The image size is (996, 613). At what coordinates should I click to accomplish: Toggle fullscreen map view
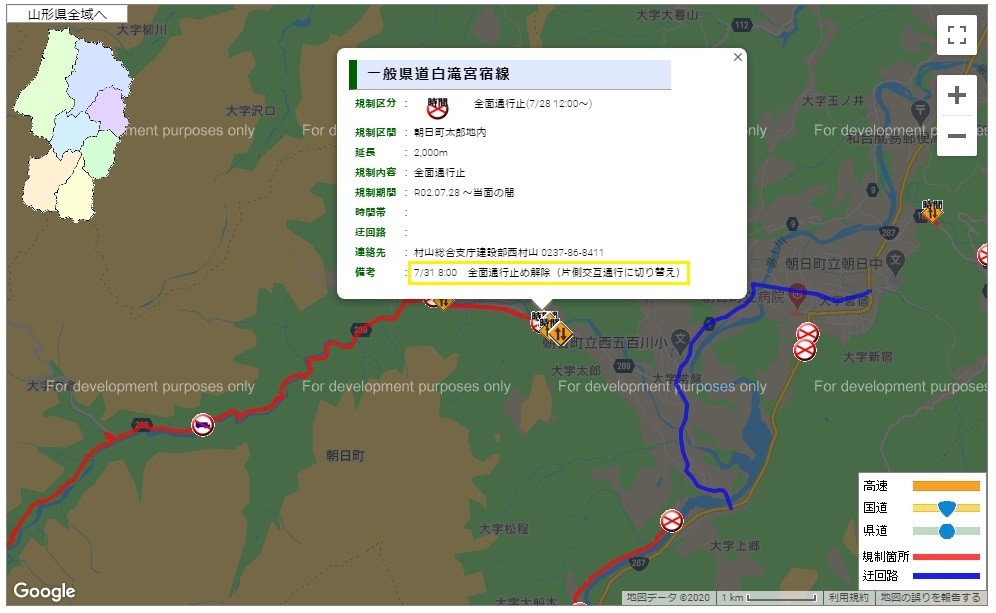957,35
